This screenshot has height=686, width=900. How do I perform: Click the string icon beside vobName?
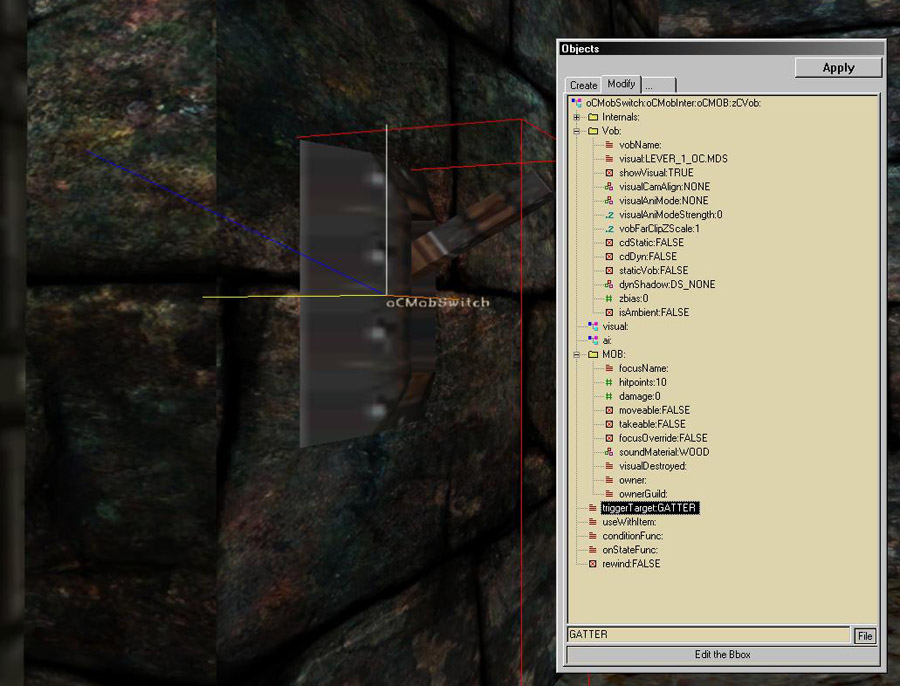(x=609, y=145)
